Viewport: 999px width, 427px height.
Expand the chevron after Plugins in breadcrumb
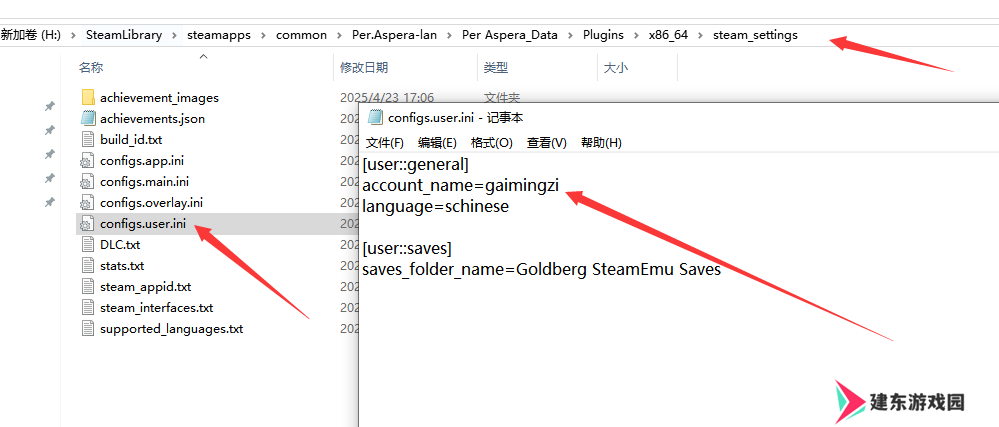pos(636,36)
